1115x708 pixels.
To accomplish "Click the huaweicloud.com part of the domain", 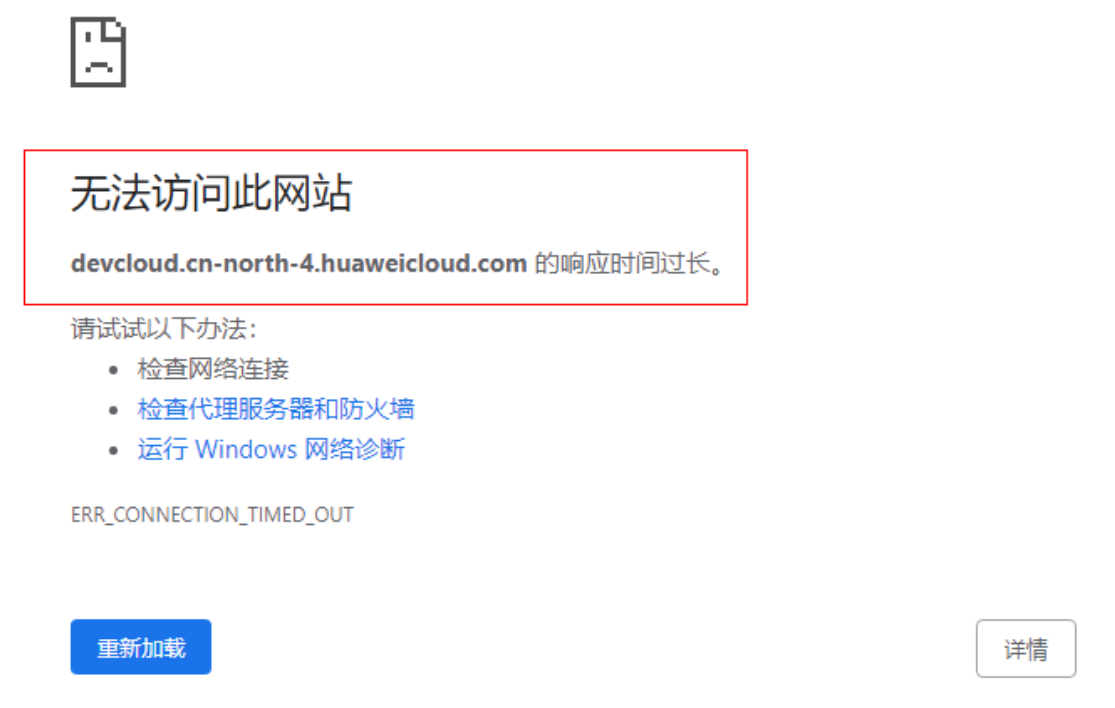I will click(424, 264).
